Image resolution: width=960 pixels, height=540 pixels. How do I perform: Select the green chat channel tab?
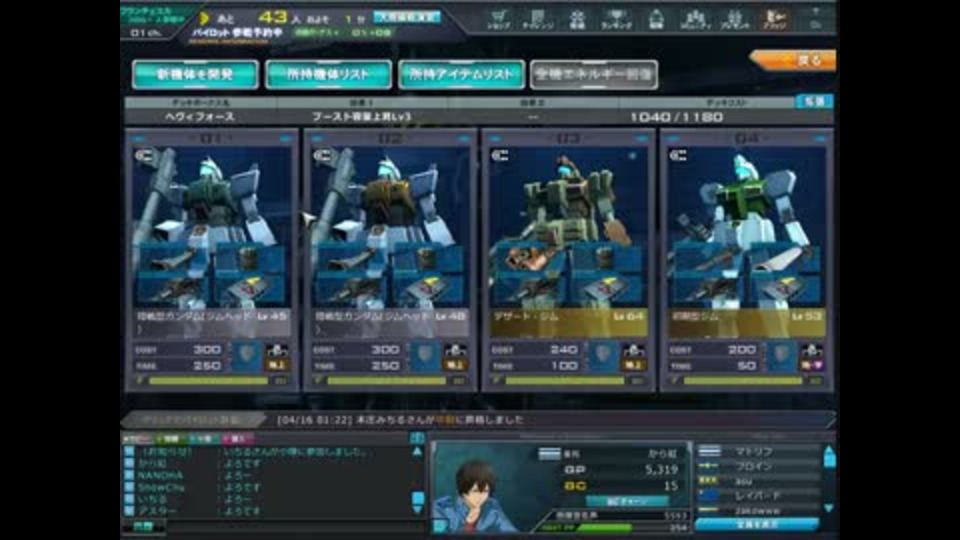pos(169,438)
